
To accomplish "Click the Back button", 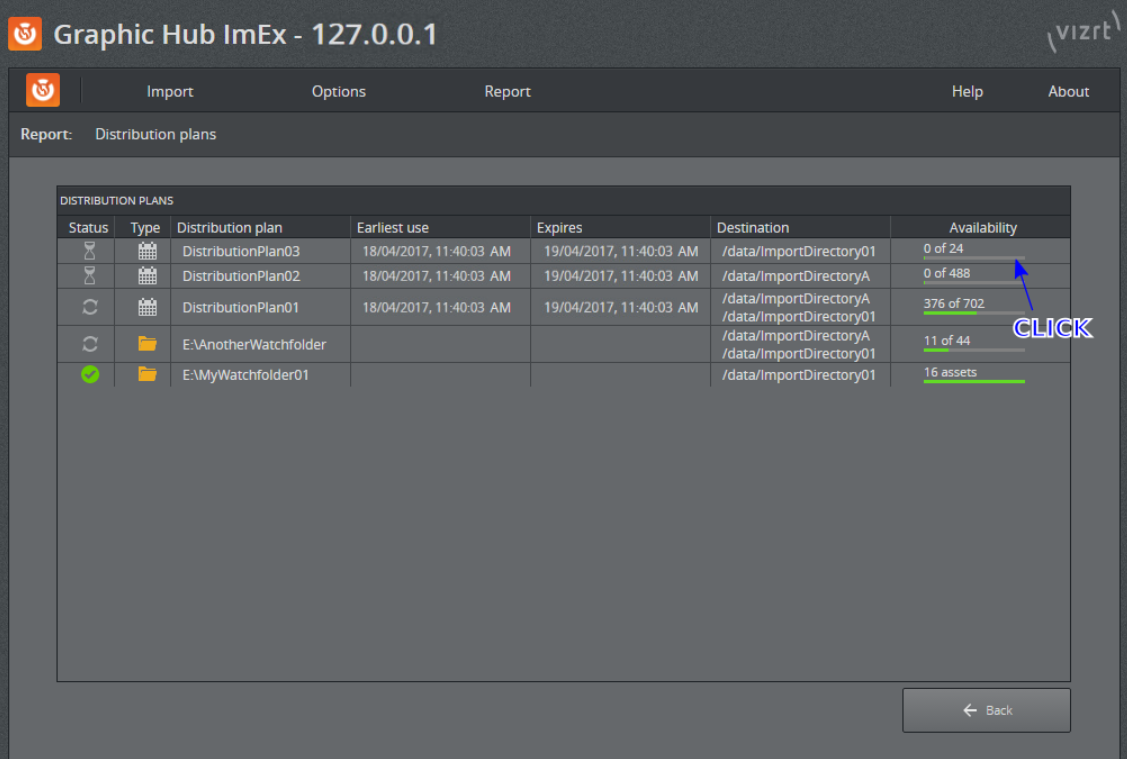I will click(x=986, y=710).
